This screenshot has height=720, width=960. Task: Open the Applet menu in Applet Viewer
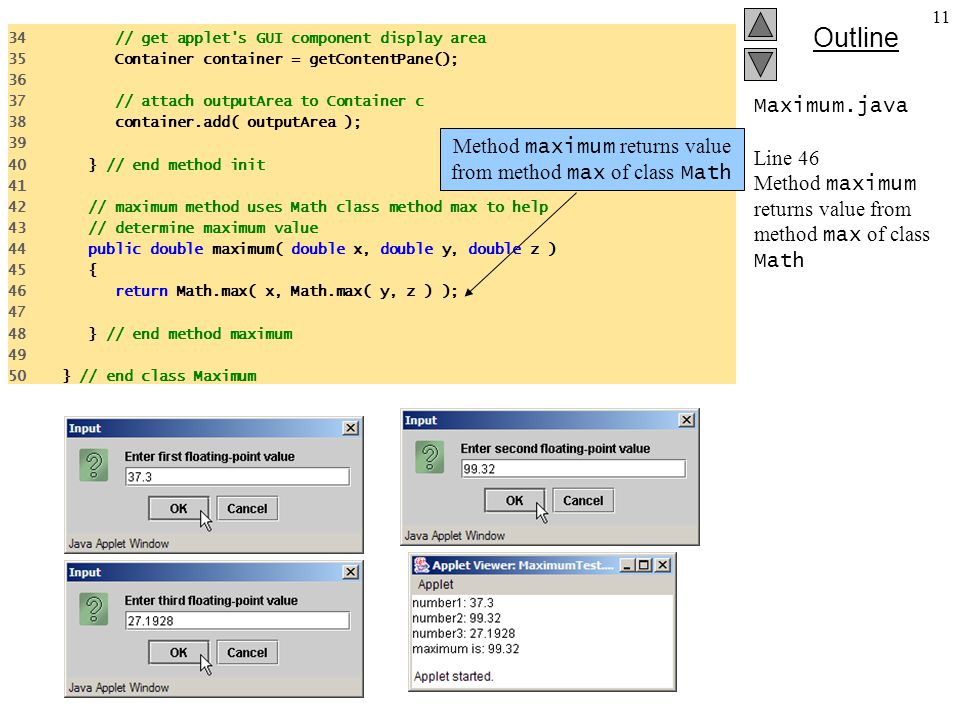(x=435, y=584)
